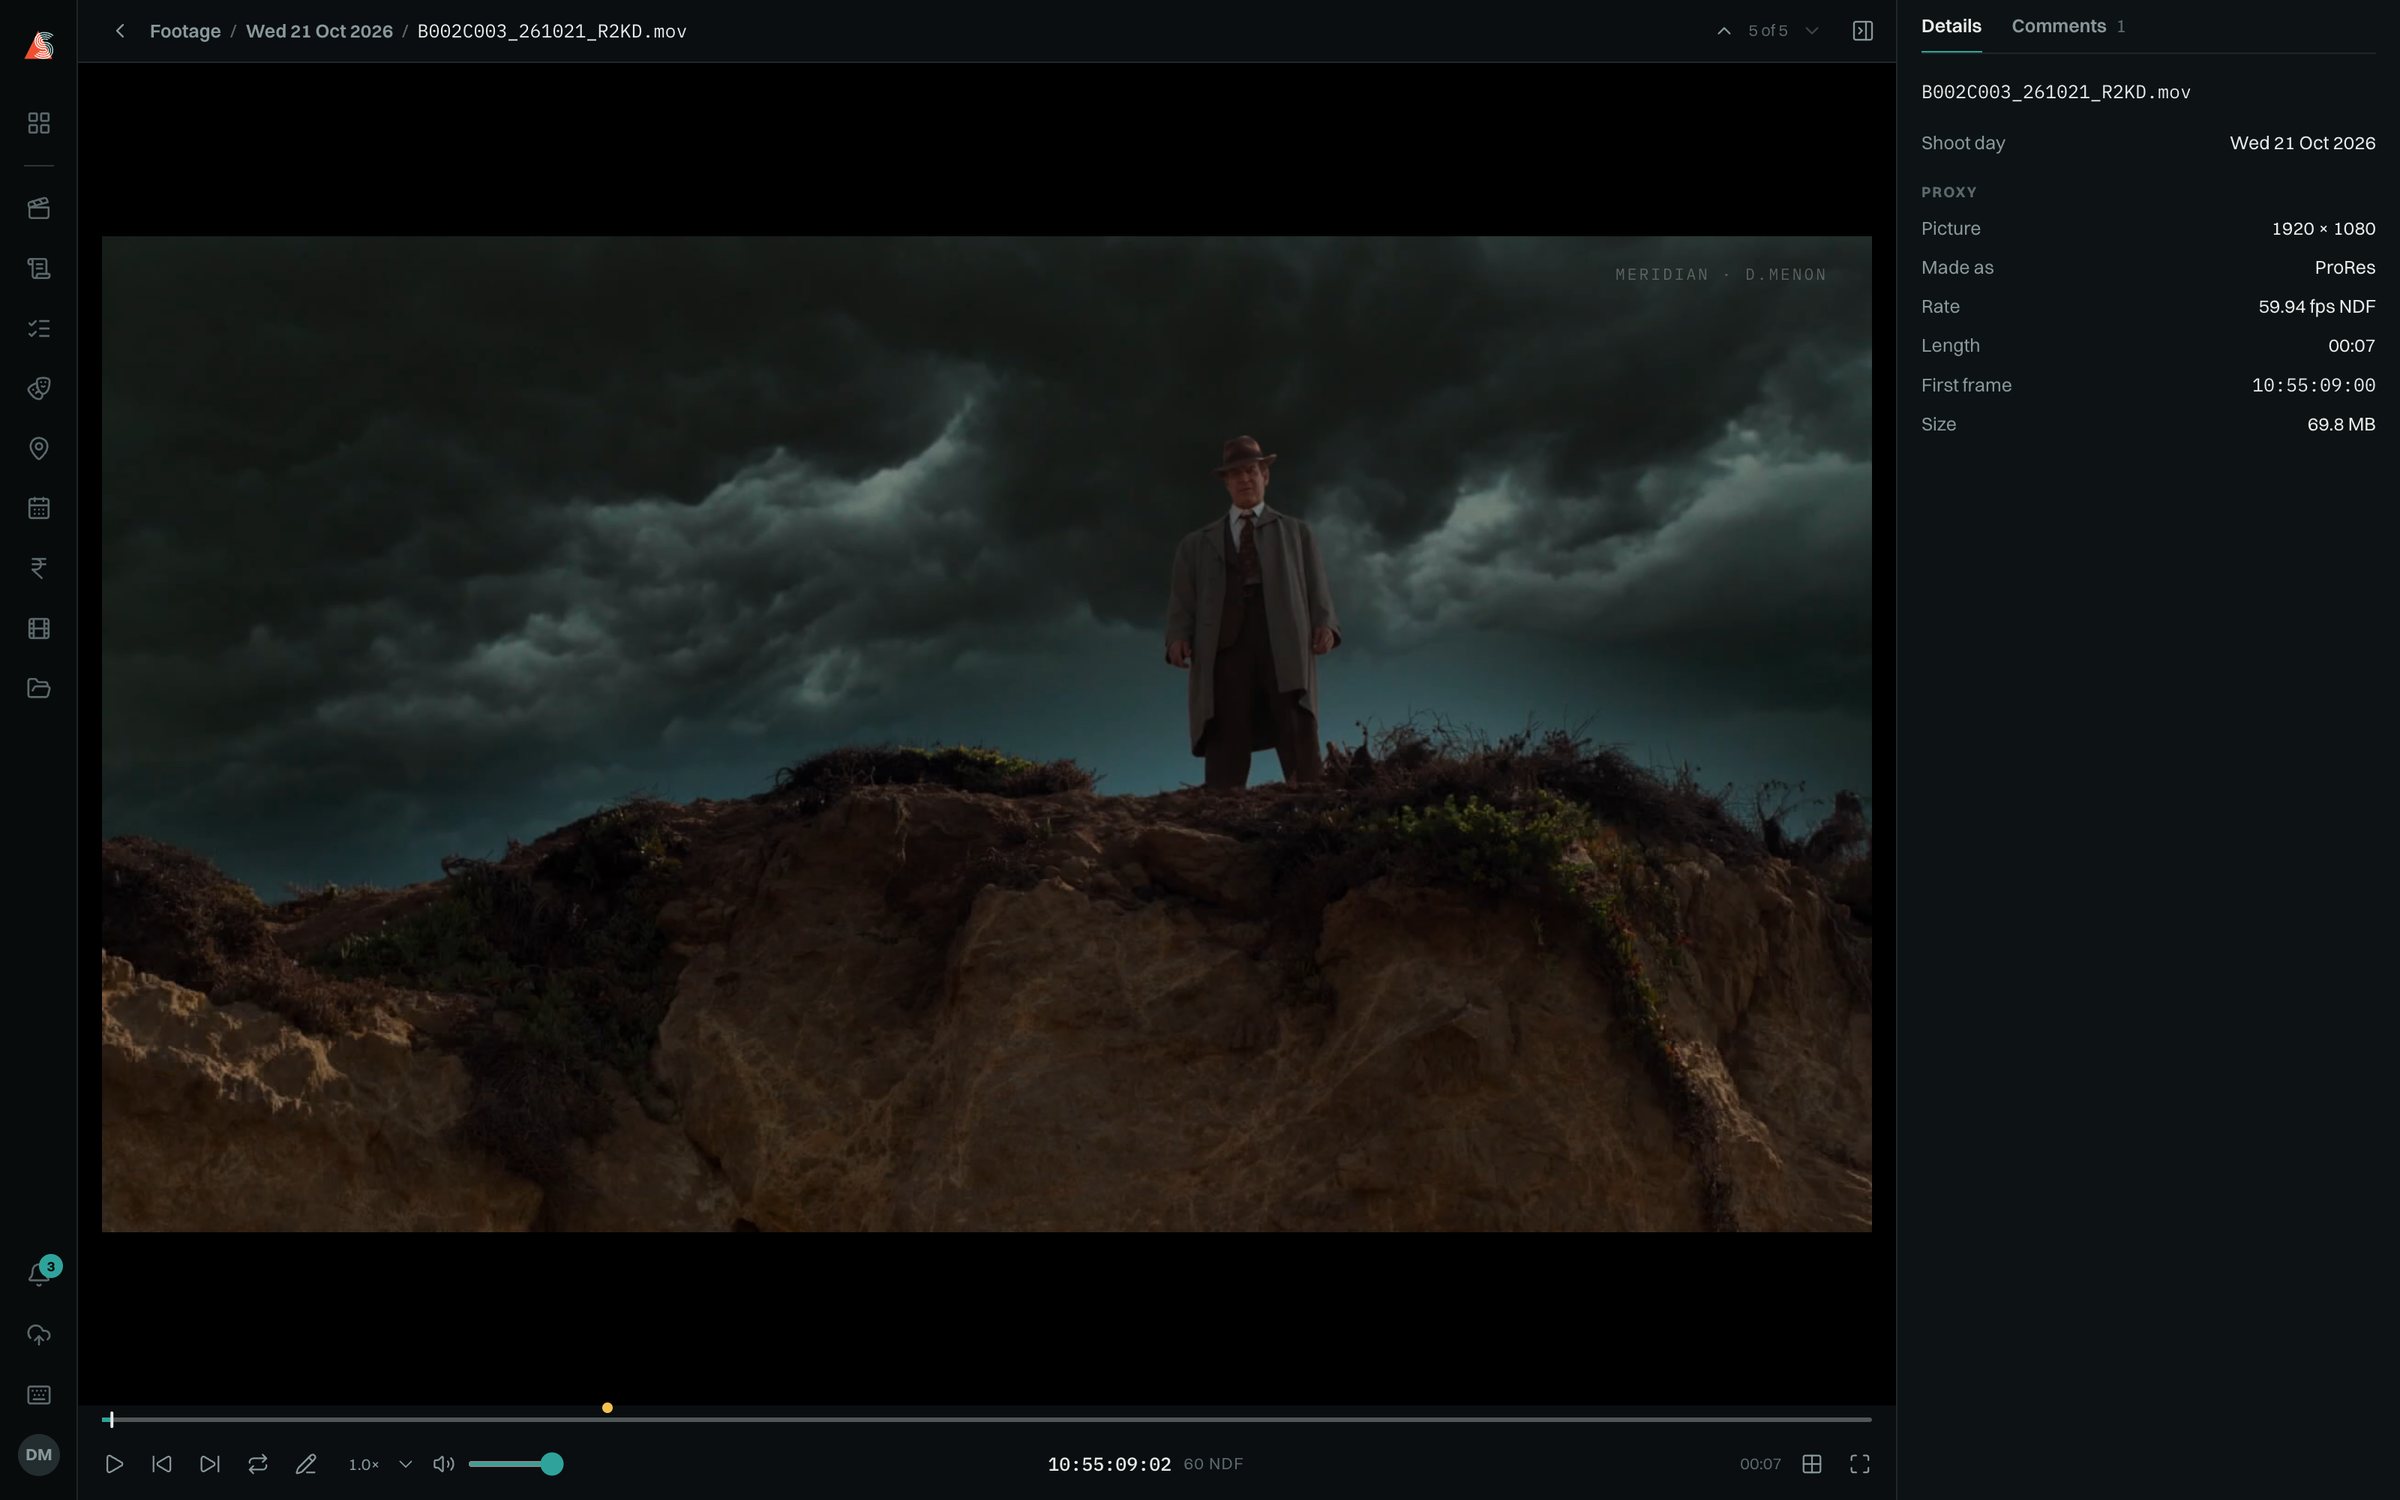Open the script pages icon in sidebar
Screen dimensions: 2400x1500
pos(38,268)
